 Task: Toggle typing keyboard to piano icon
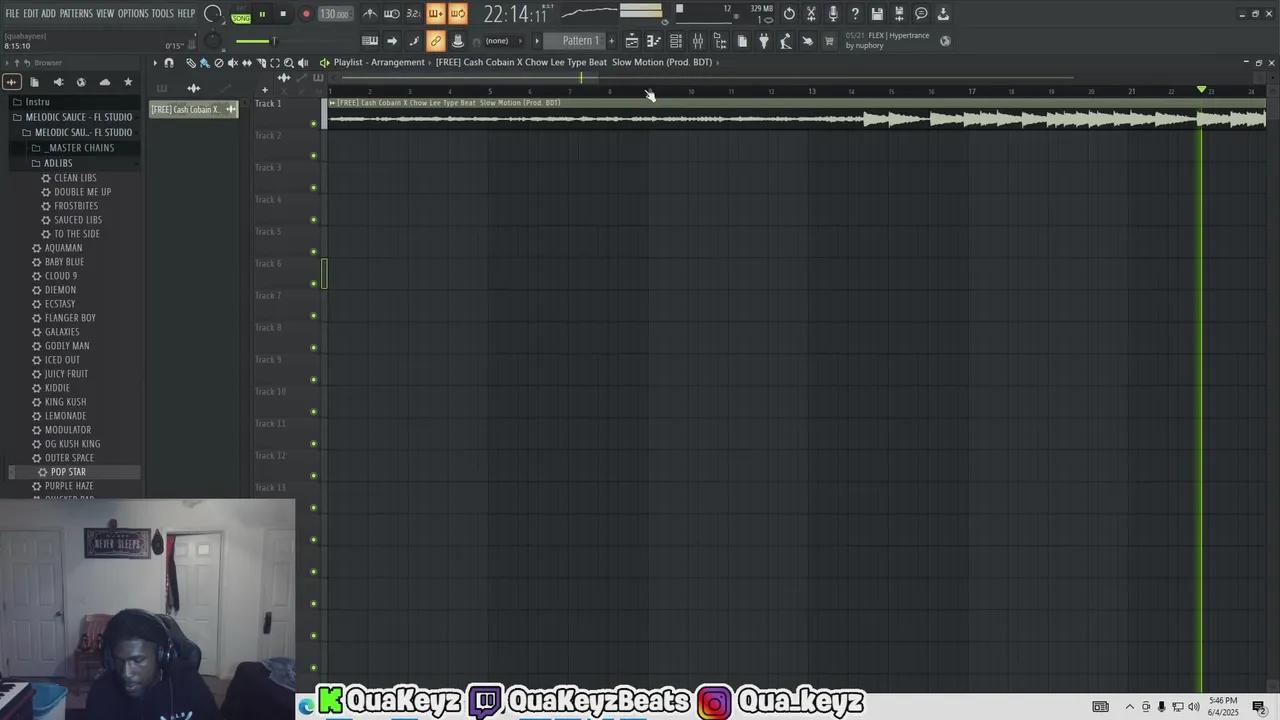(370, 41)
